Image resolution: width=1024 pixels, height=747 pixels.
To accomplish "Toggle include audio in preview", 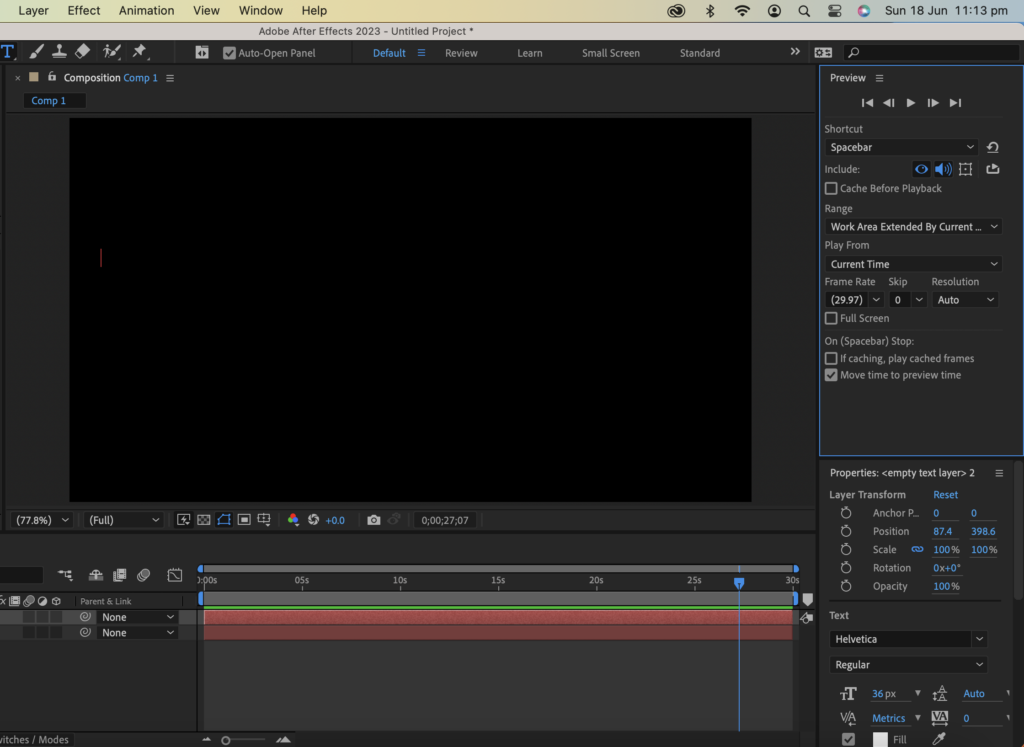I will coord(943,169).
